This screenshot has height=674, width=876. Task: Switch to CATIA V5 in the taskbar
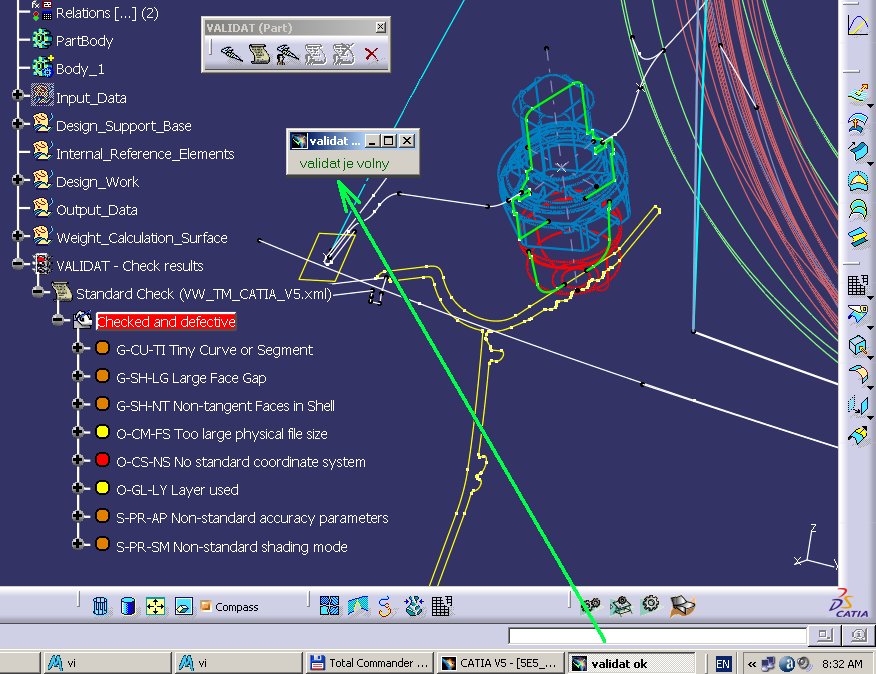coord(501,663)
